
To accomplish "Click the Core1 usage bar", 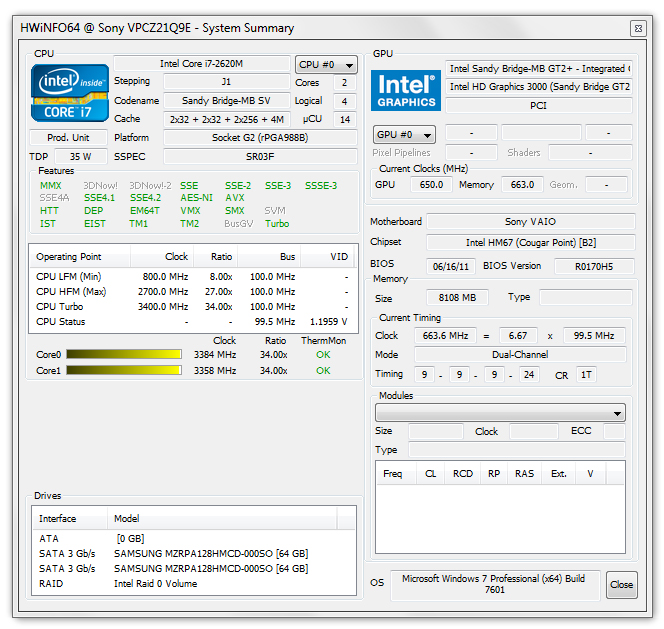I will (124, 370).
